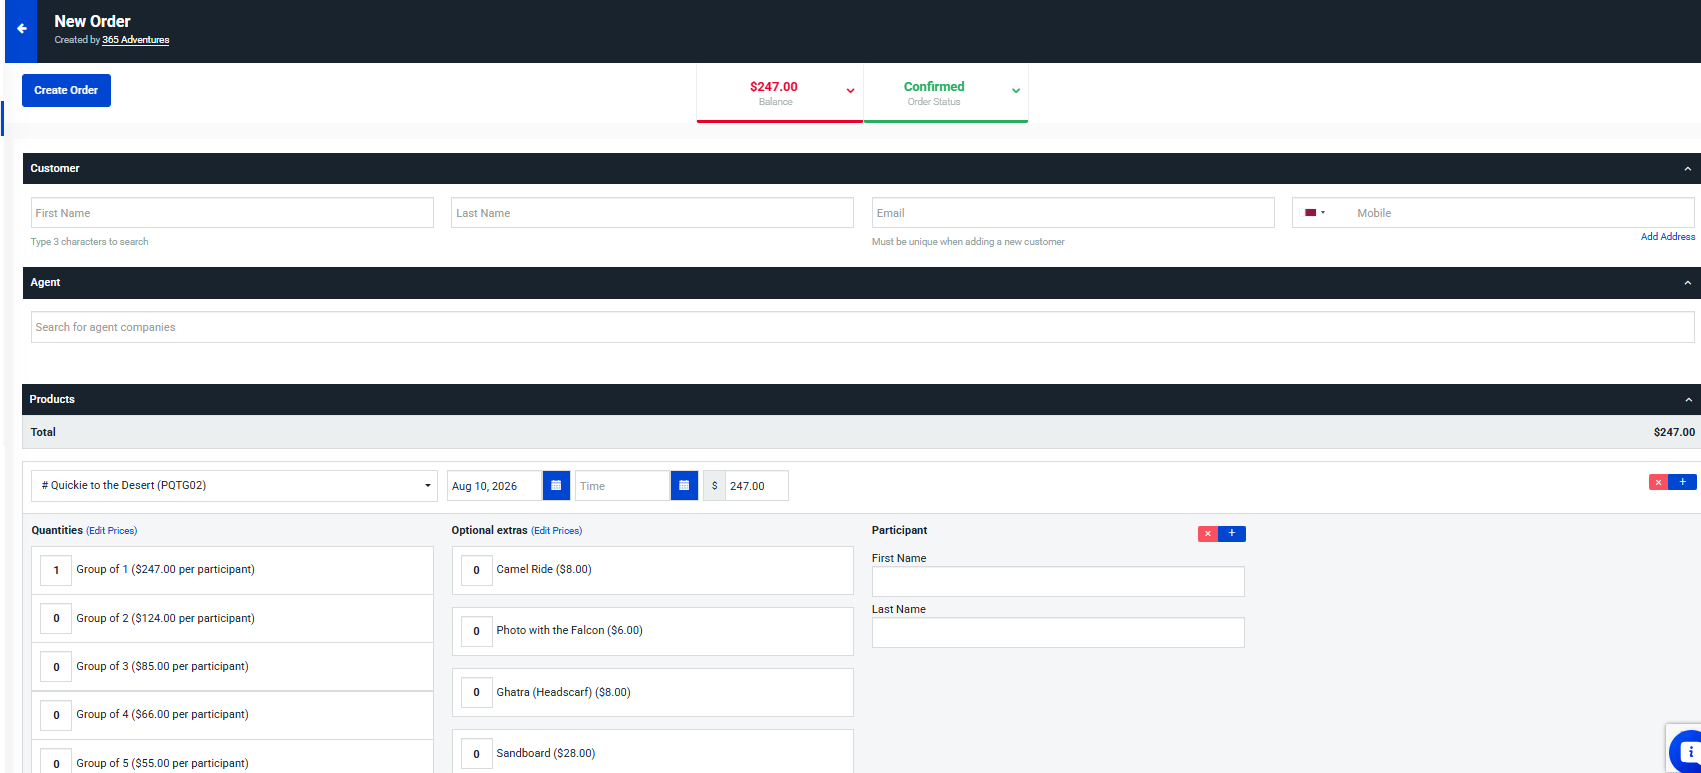Search for agent companies field

point(863,327)
